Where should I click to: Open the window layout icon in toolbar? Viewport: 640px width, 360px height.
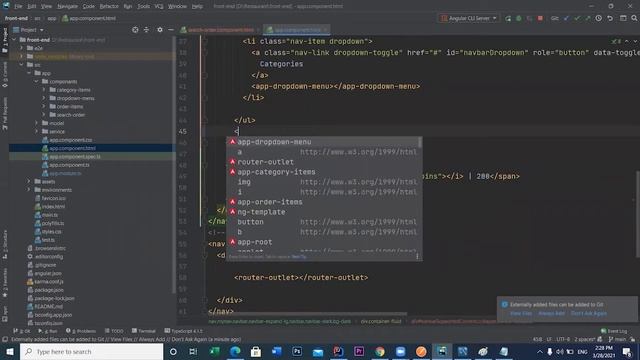pos(623,18)
